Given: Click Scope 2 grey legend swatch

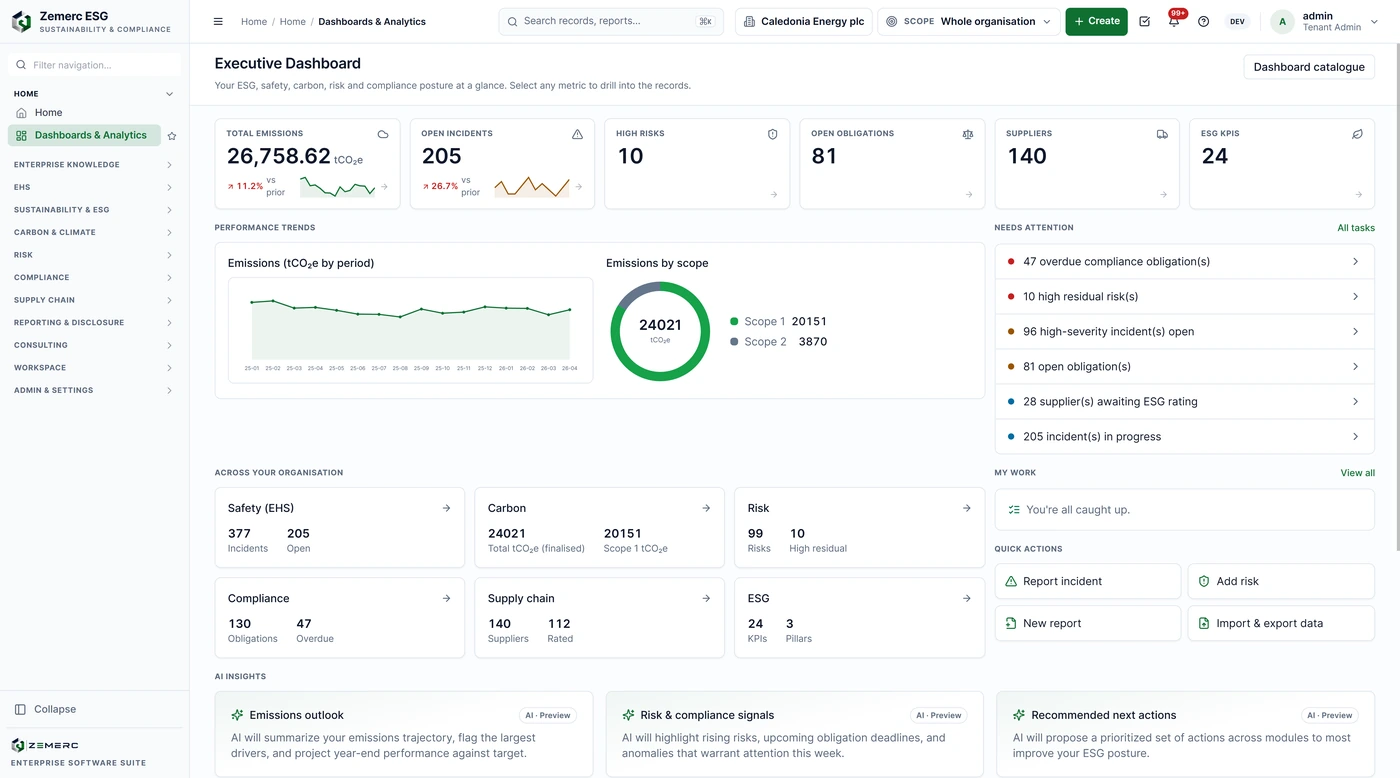Looking at the screenshot, I should [x=734, y=342].
